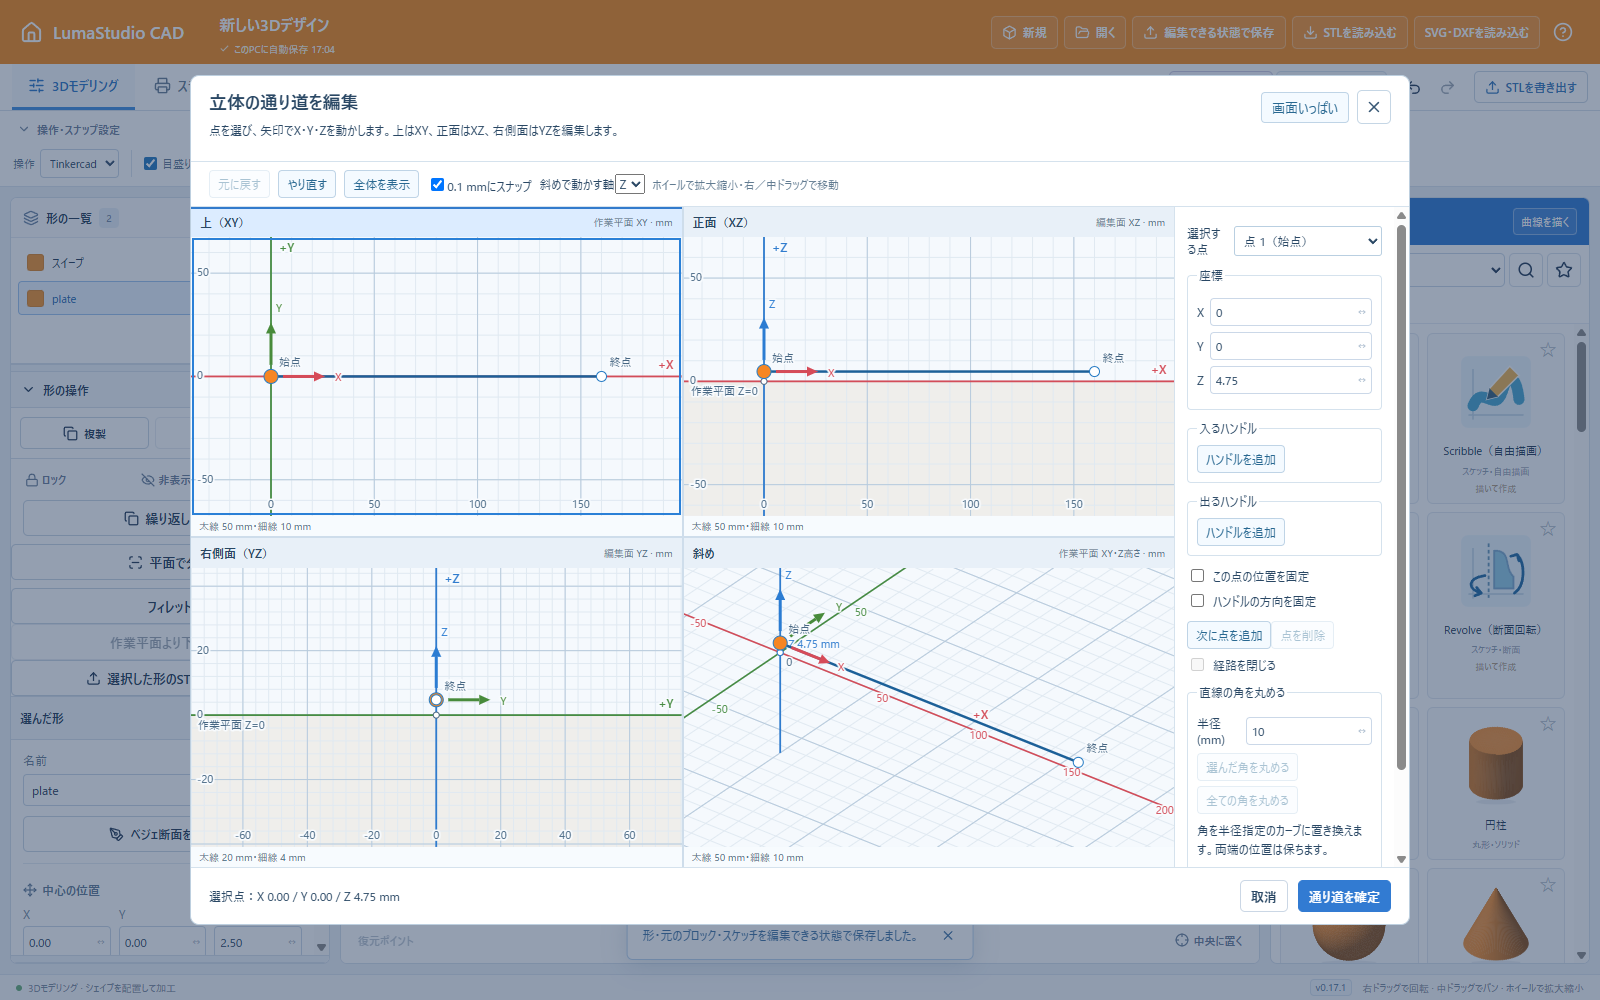Click the LumaStudio CAD home icon
This screenshot has height=1000, width=1600.
(x=32, y=32)
